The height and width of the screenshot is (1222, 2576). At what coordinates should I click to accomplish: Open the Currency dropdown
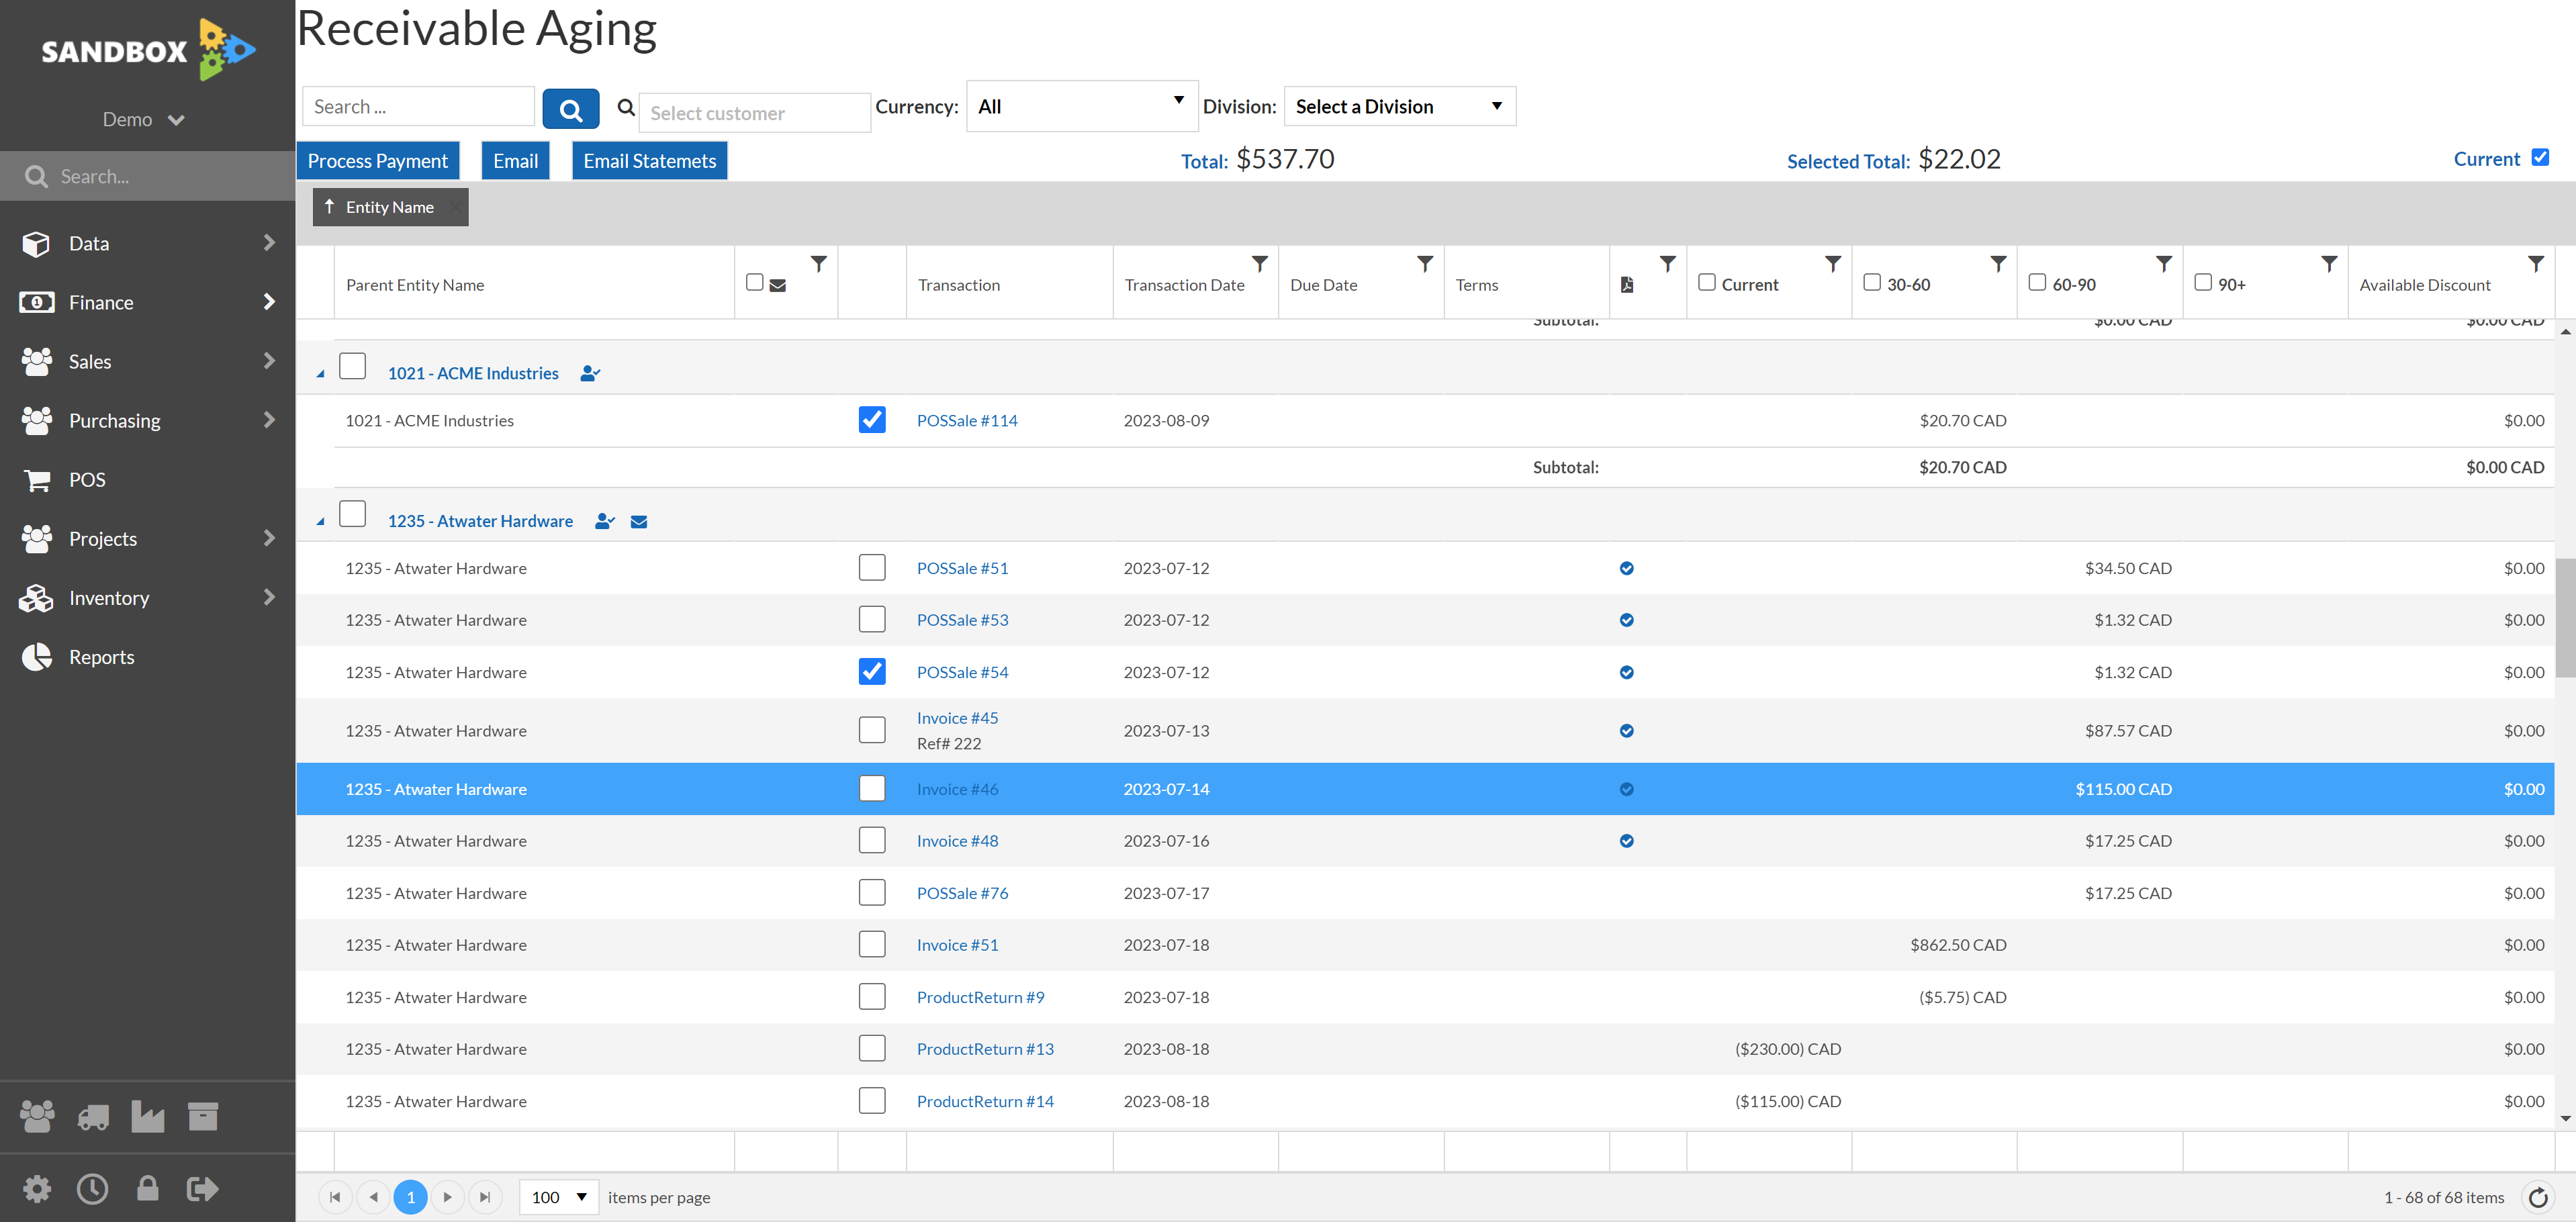point(1082,107)
